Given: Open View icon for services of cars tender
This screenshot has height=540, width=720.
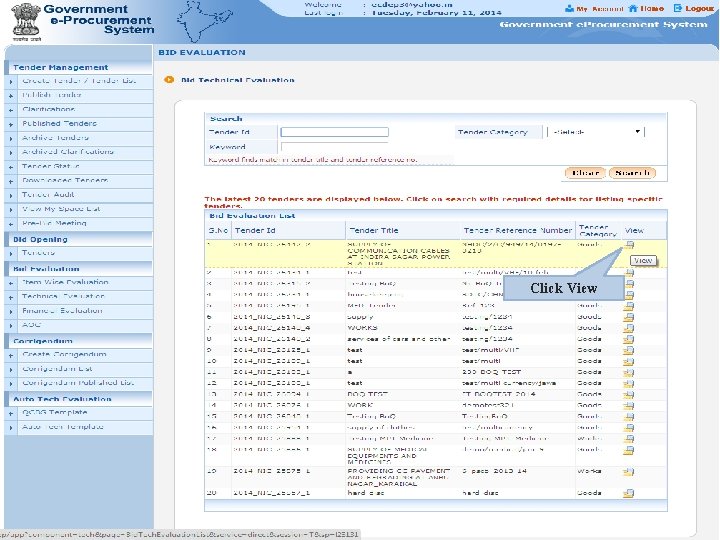Looking at the screenshot, I should click(629, 339).
